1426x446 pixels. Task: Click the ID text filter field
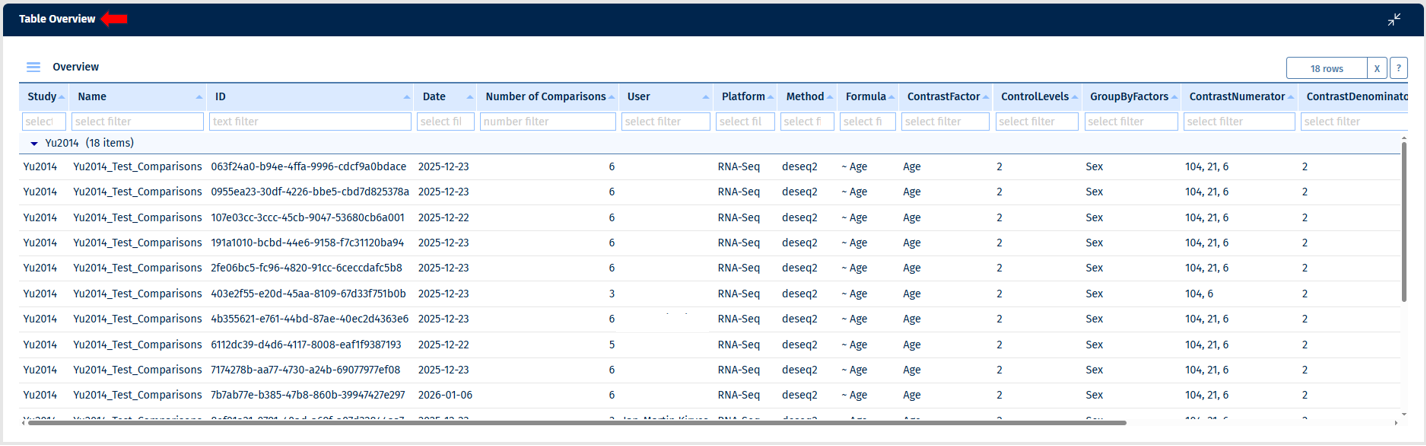pyautogui.click(x=310, y=122)
